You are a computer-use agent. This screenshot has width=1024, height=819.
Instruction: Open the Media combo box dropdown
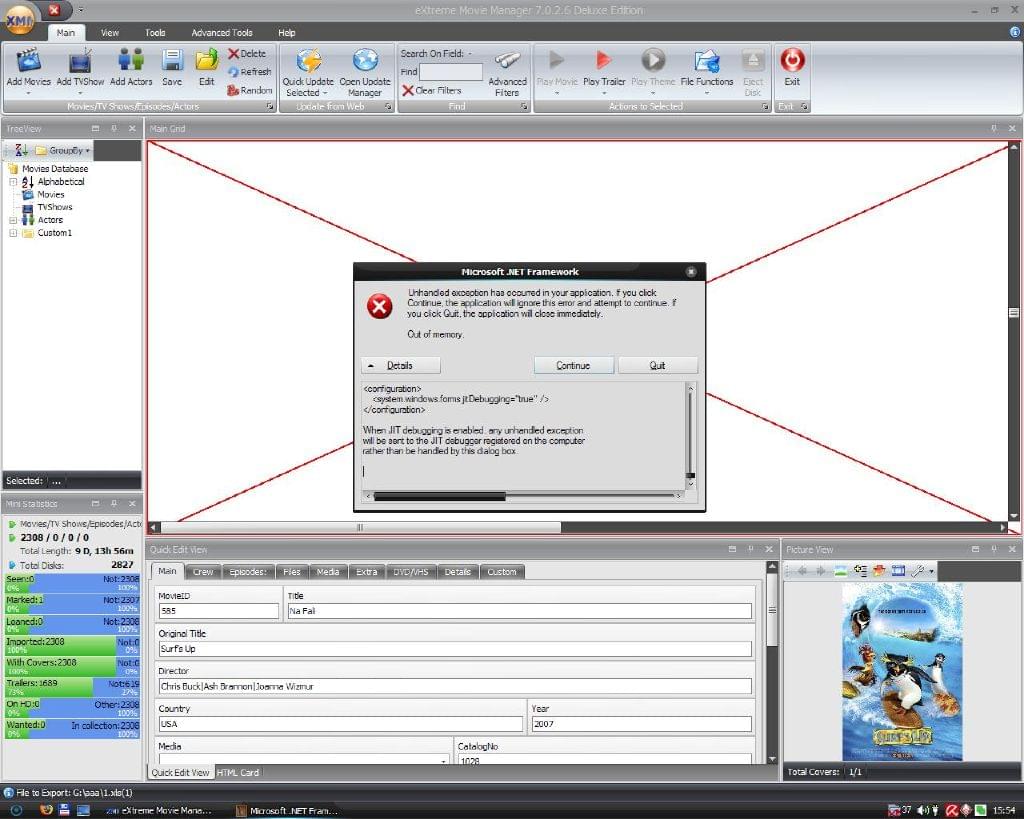pos(444,761)
